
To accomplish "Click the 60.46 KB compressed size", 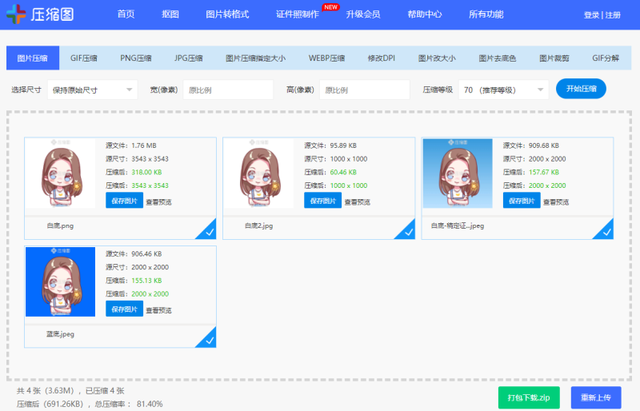I will (x=343, y=172).
